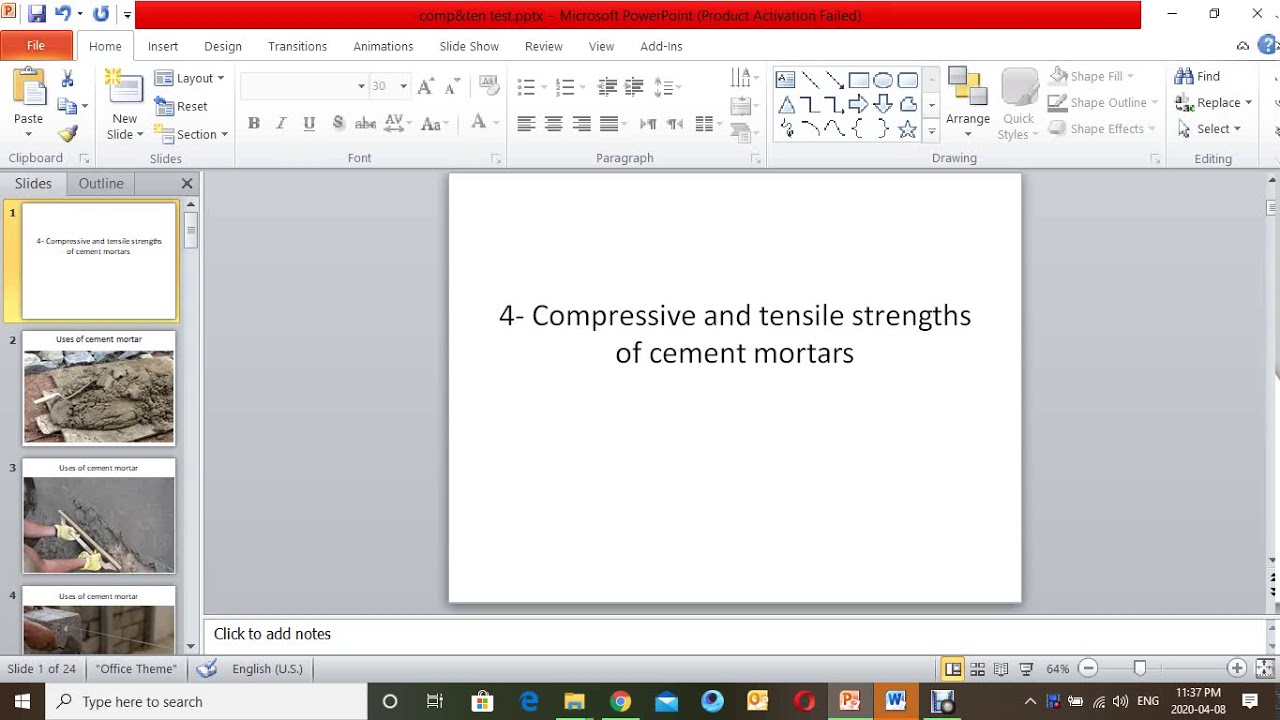
Task: Select the Text Box shape icon
Action: [x=786, y=80]
